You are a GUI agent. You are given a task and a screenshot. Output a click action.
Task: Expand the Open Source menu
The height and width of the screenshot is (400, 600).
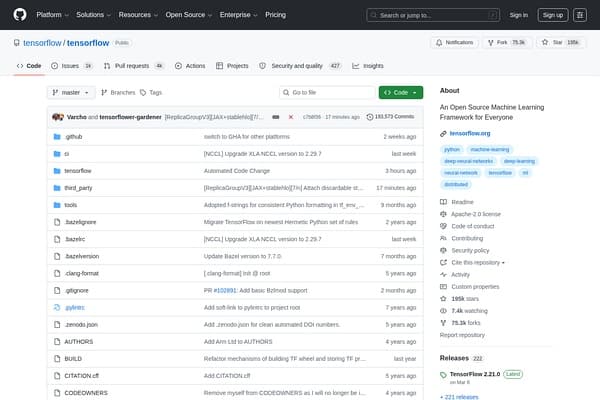[x=189, y=15]
